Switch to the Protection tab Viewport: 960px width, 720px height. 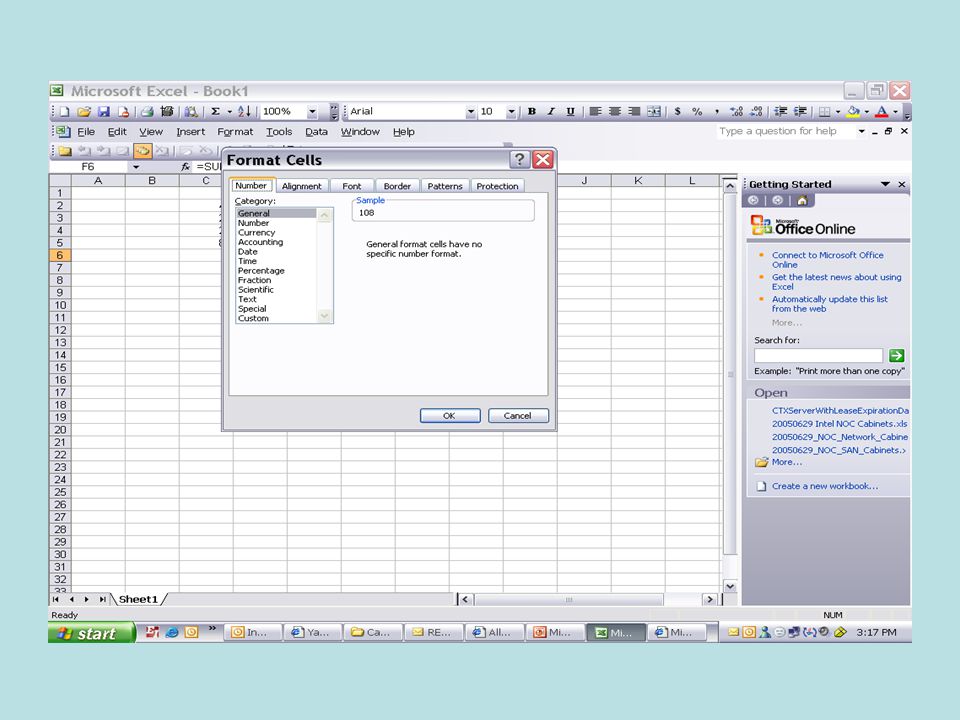pyautogui.click(x=497, y=186)
